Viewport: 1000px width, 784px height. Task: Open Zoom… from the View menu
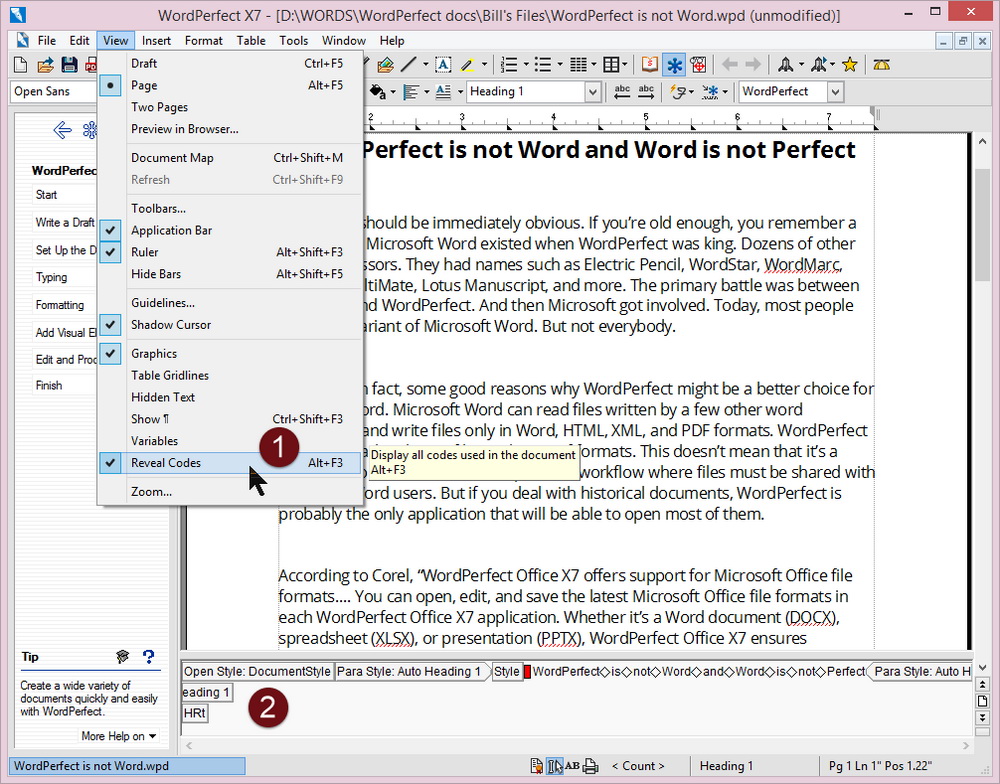tap(230, 491)
